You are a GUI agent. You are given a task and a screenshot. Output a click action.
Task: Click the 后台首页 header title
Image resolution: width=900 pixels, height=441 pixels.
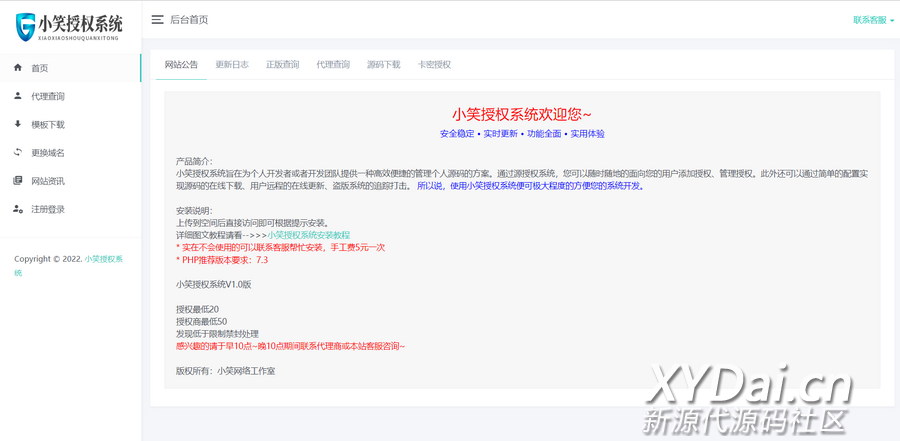(x=189, y=20)
